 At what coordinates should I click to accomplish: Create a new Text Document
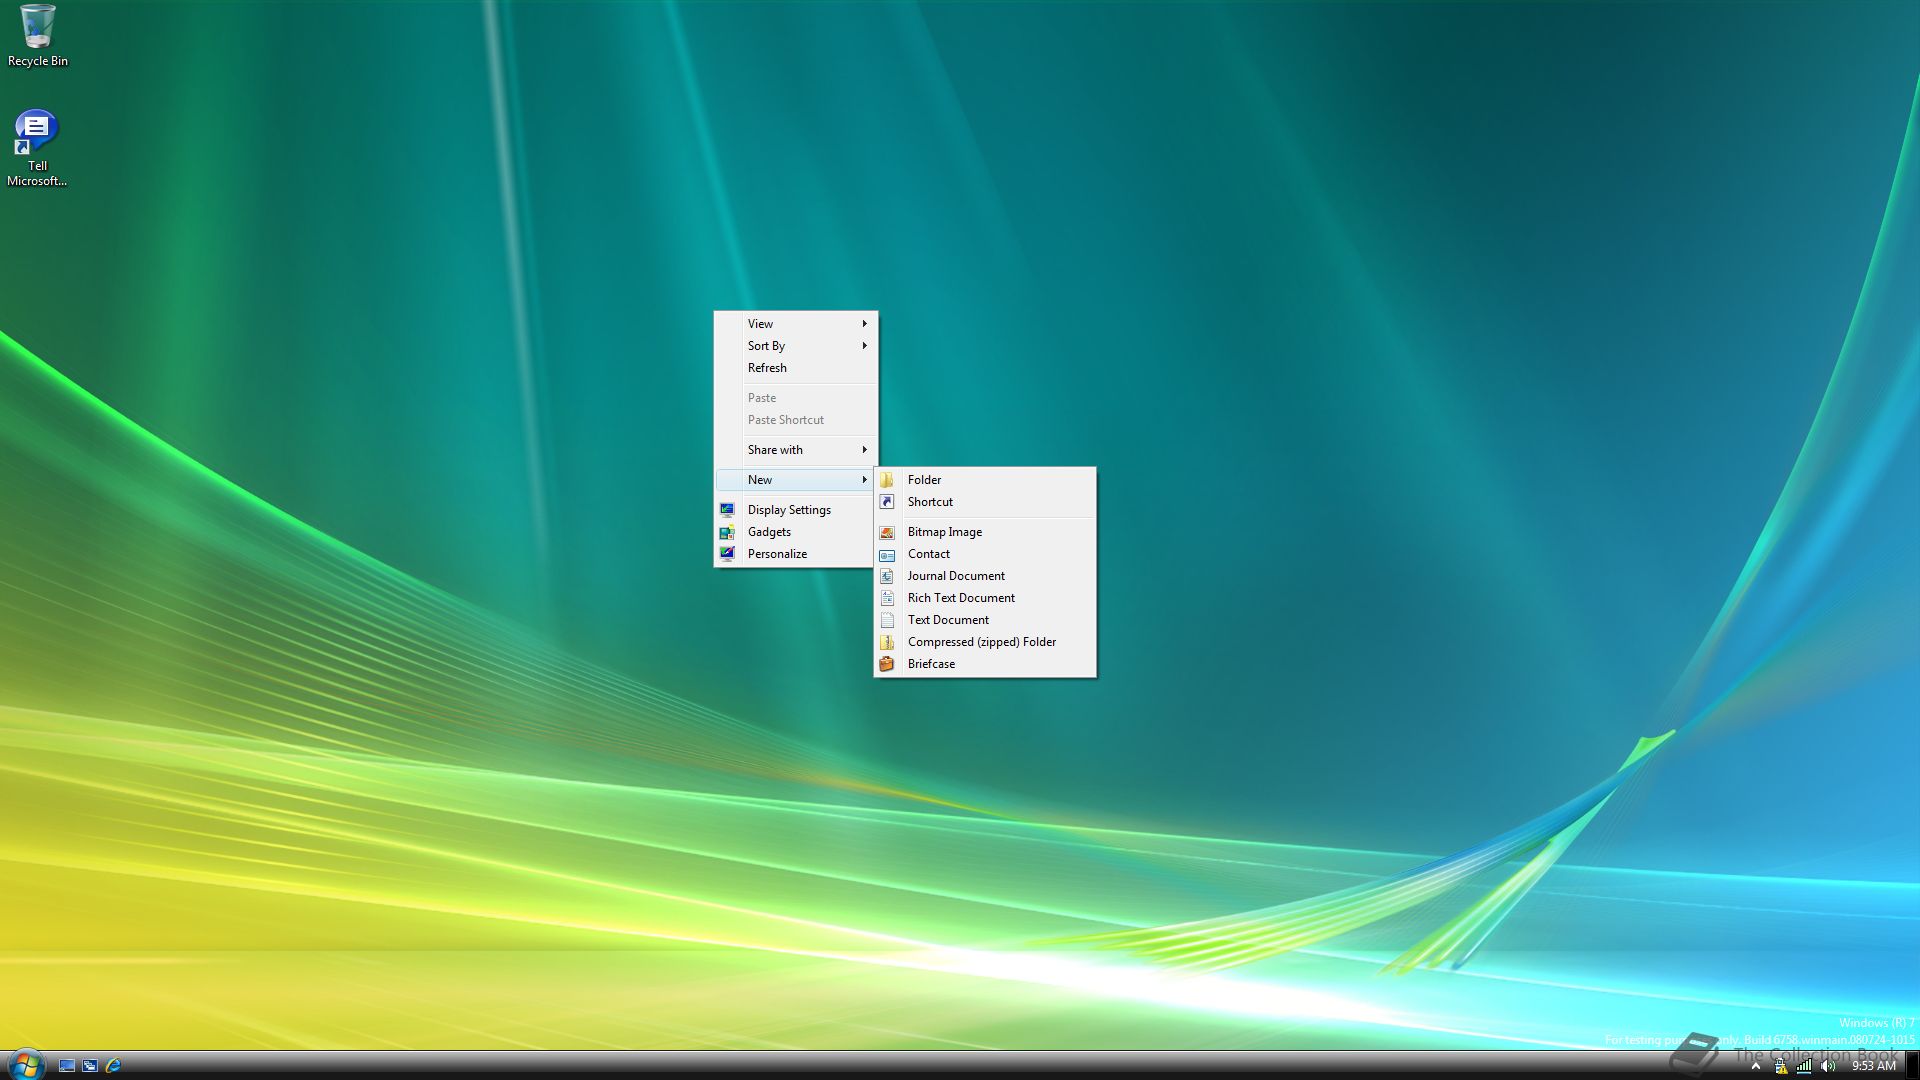pos(985,620)
